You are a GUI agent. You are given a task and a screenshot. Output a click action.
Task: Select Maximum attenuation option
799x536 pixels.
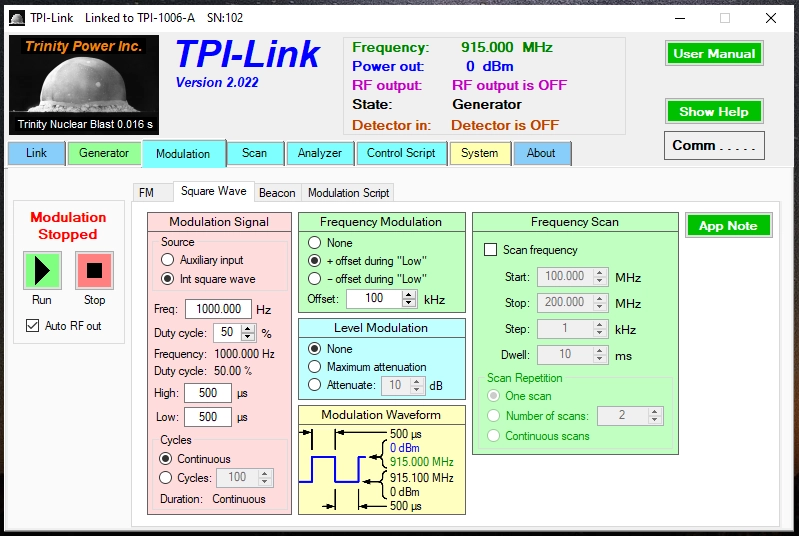(x=314, y=367)
